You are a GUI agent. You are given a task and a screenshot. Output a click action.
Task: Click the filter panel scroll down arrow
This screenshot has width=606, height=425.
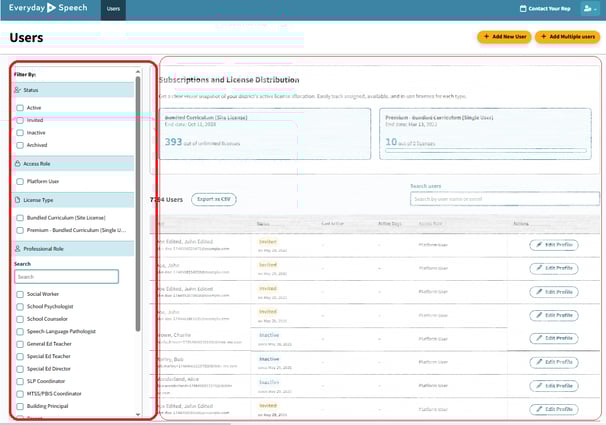click(138, 415)
